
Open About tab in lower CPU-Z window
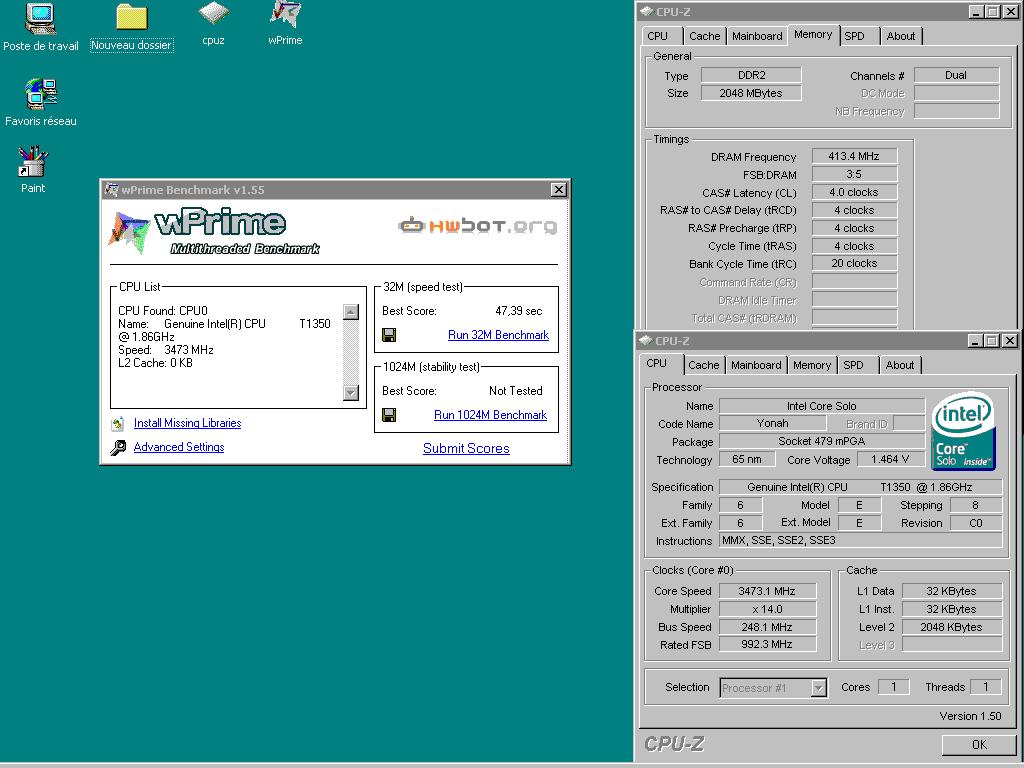click(899, 366)
